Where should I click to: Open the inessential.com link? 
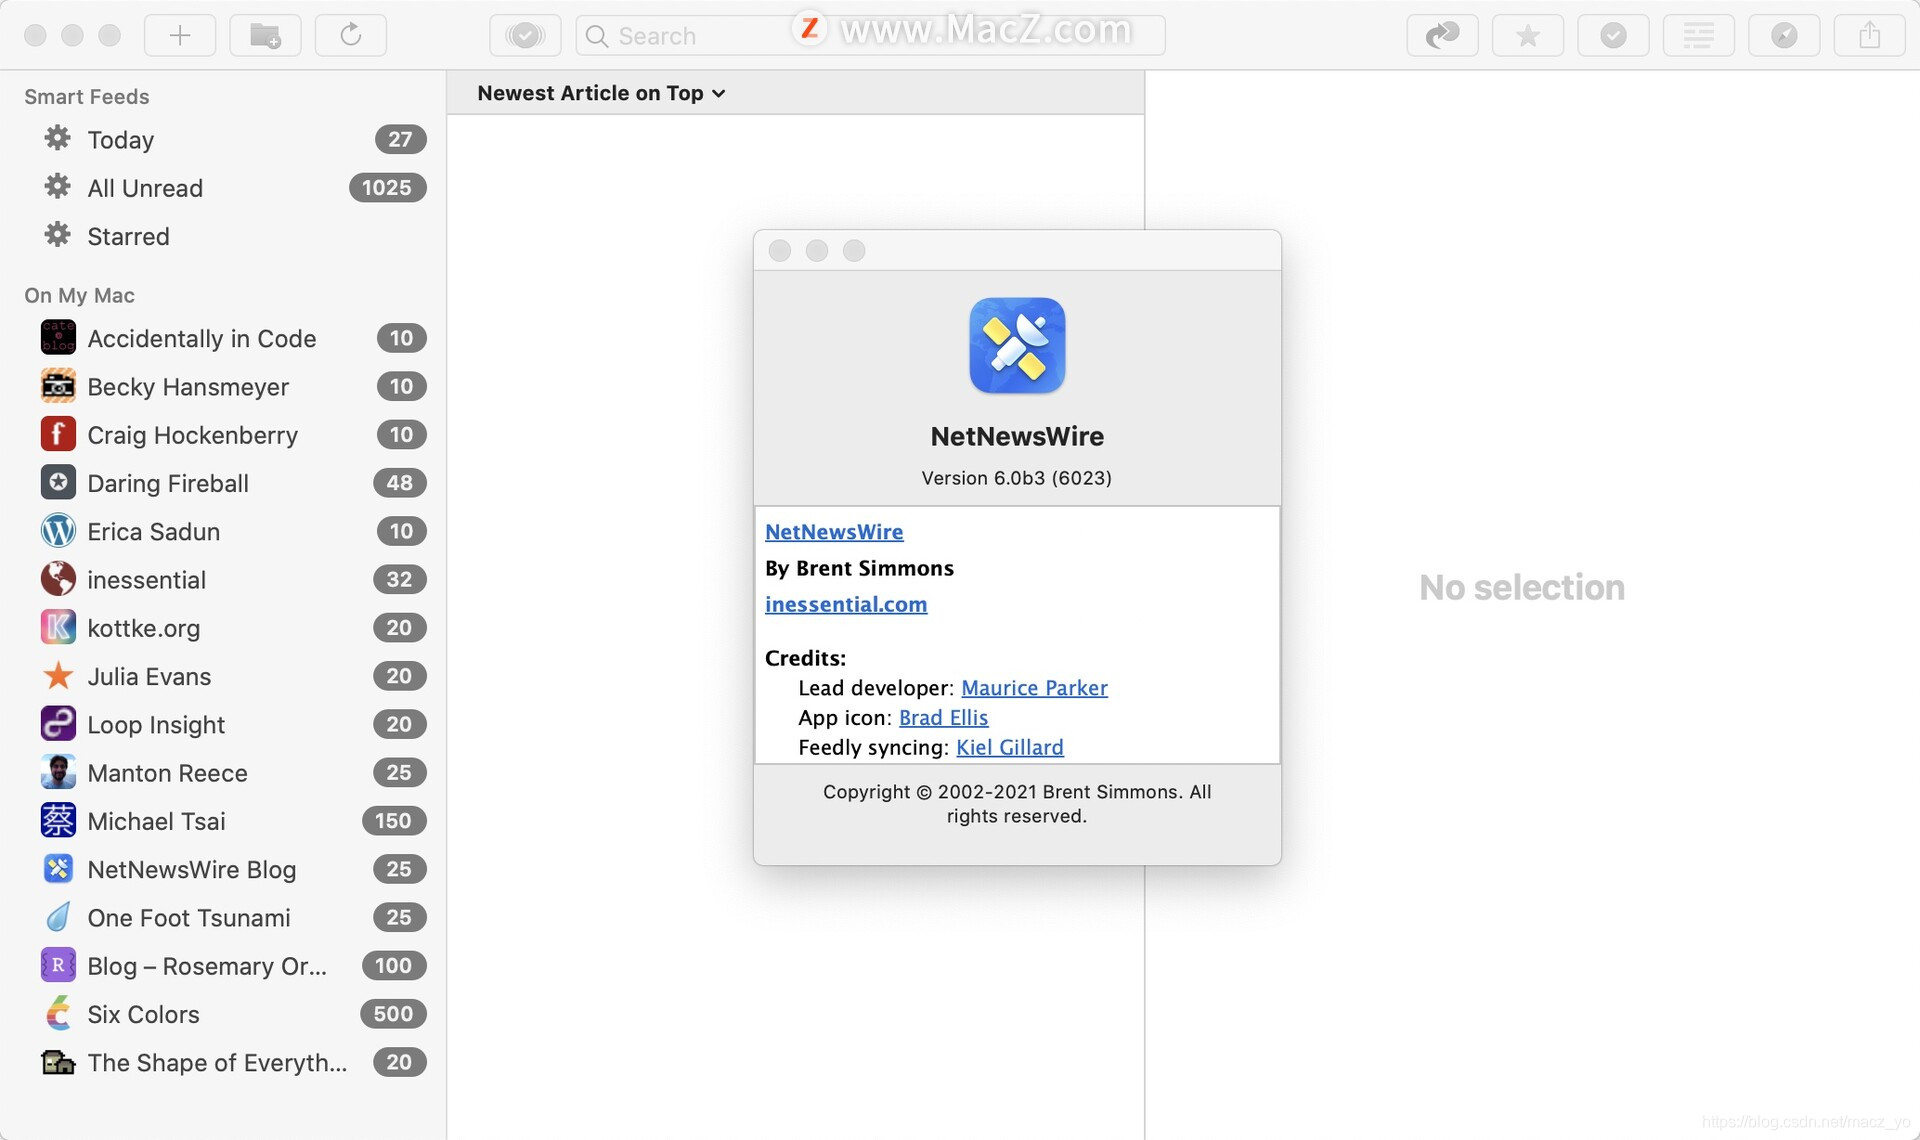point(846,604)
